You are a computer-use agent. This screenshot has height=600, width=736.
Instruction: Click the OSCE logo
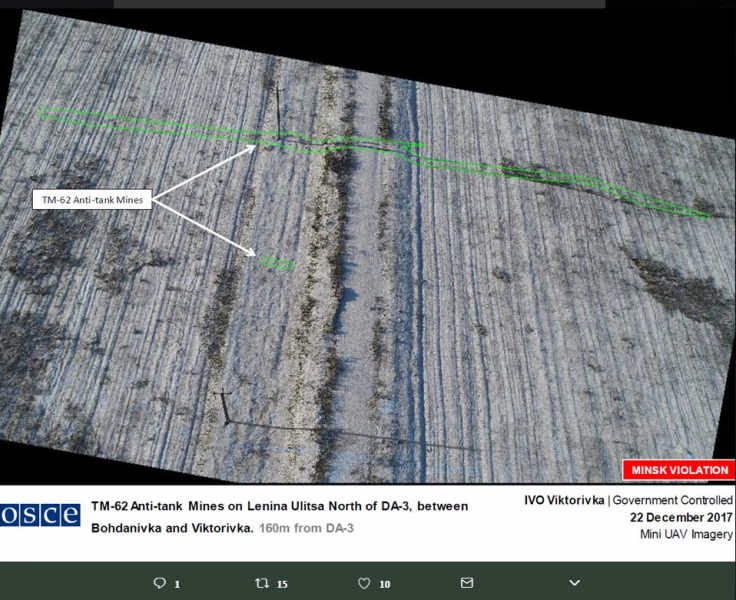pyautogui.click(x=40, y=515)
